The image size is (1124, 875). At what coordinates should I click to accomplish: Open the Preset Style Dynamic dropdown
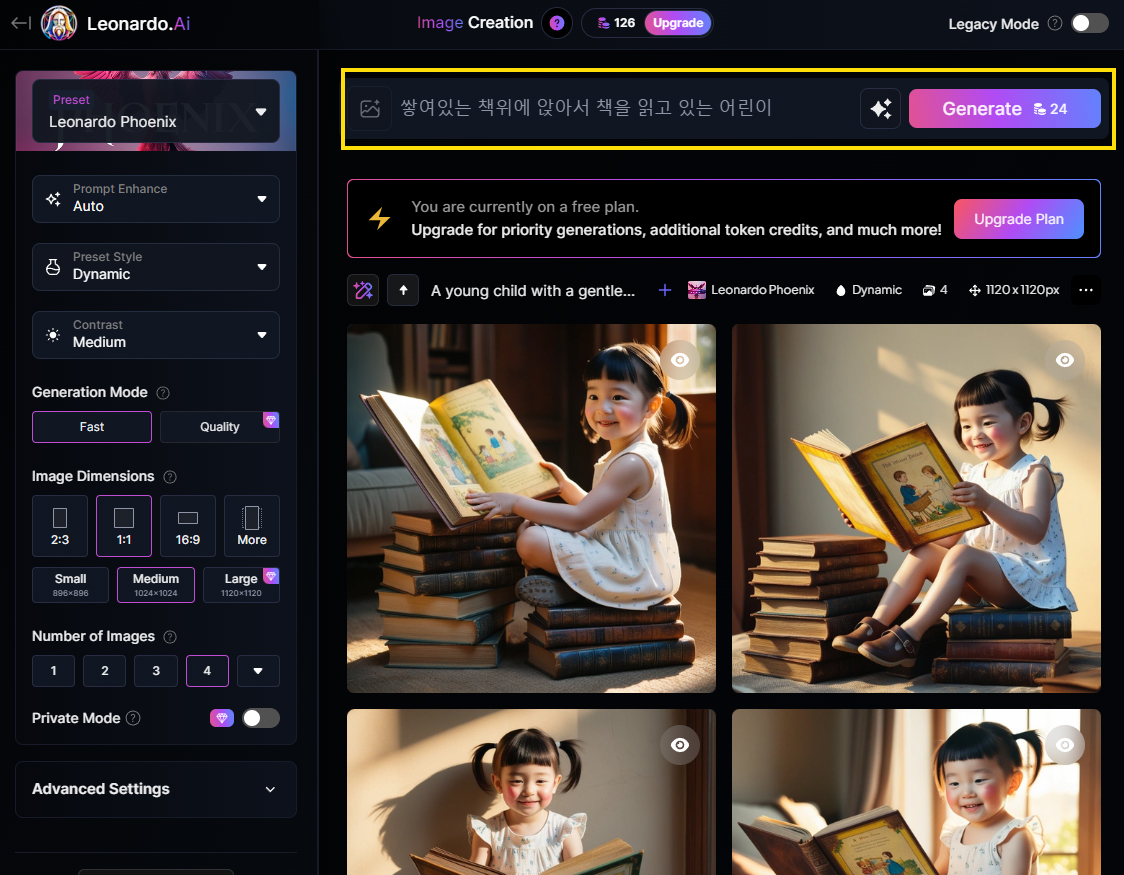[156, 267]
